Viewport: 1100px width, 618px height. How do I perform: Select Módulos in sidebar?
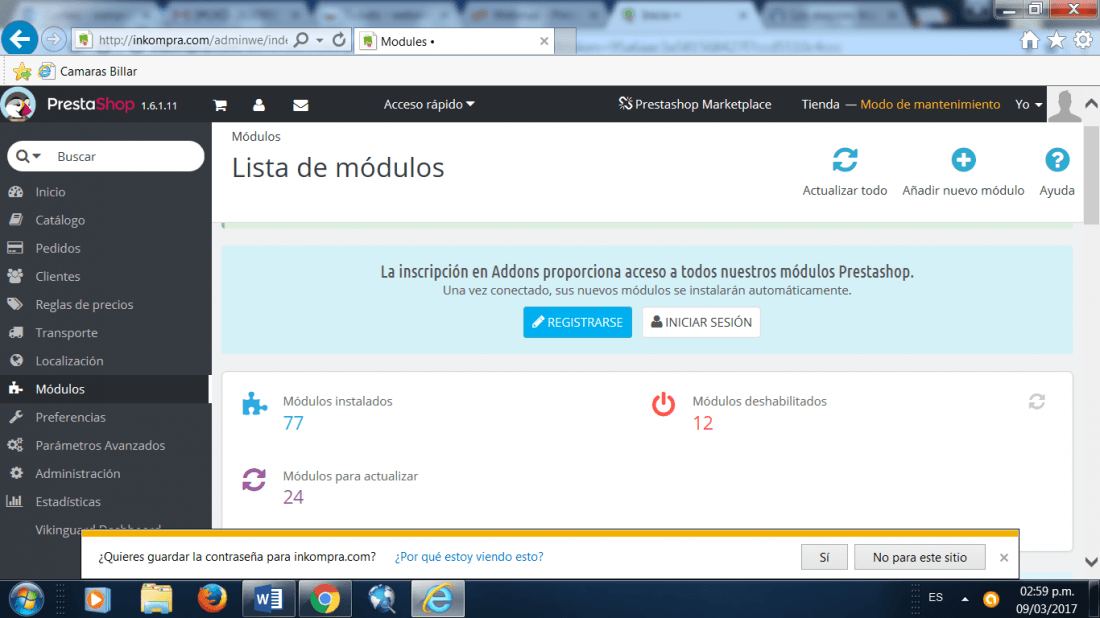tap(105, 389)
